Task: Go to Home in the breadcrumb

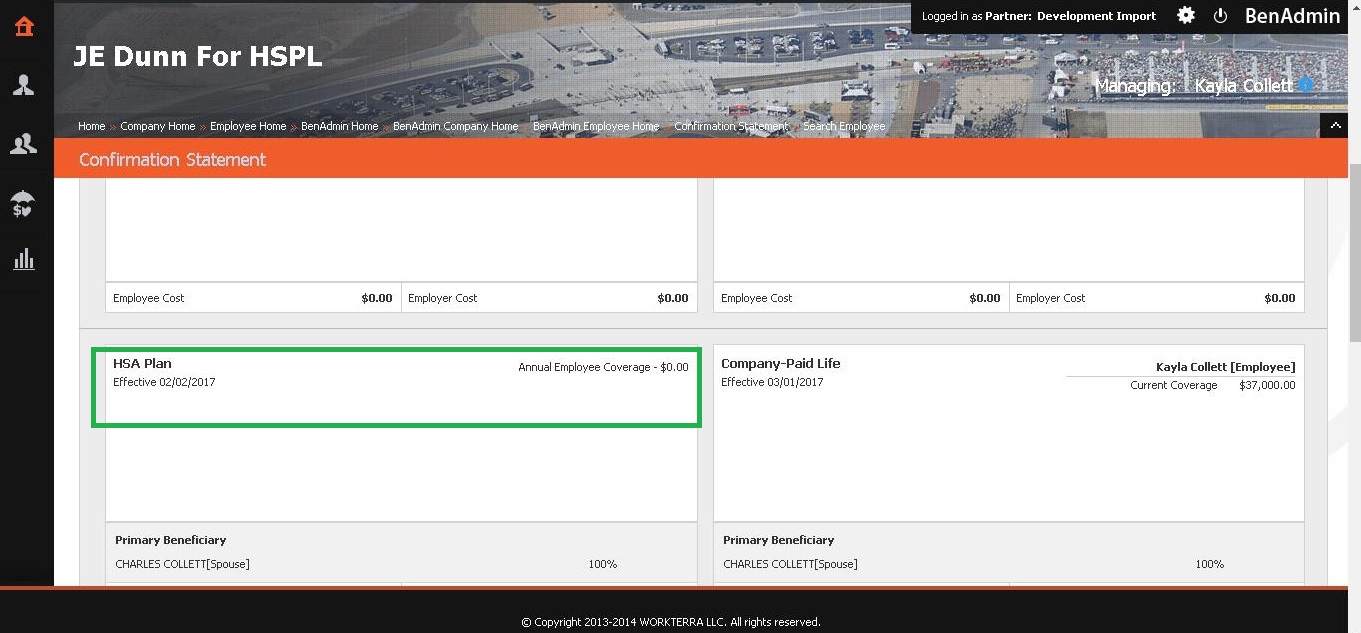Action: point(91,127)
